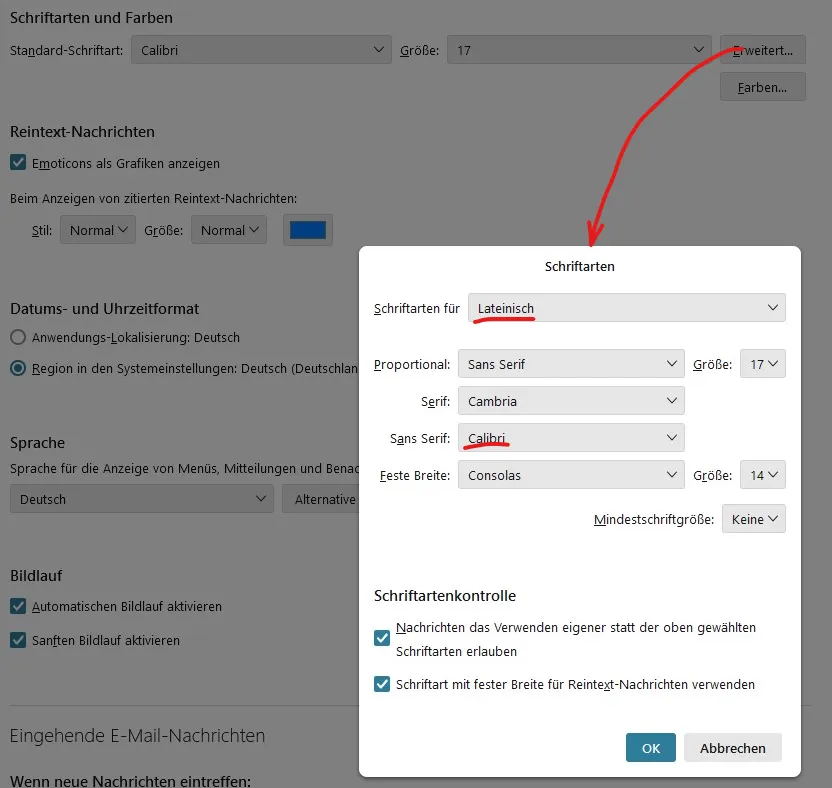832x788 pixels.
Task: Open the Mindestschriftgröße Keine dropdown
Action: [x=753, y=519]
